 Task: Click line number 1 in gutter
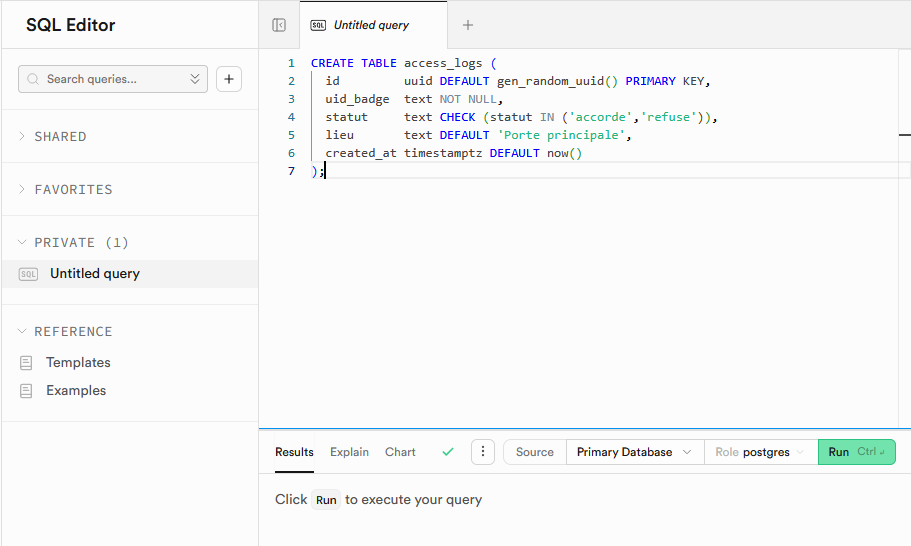point(291,63)
